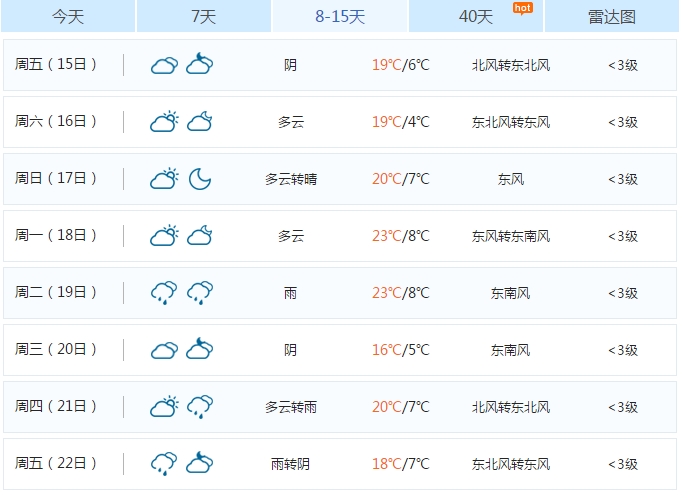
Task: Click the <3级 wind level for 周二 19日
Action: point(623,293)
